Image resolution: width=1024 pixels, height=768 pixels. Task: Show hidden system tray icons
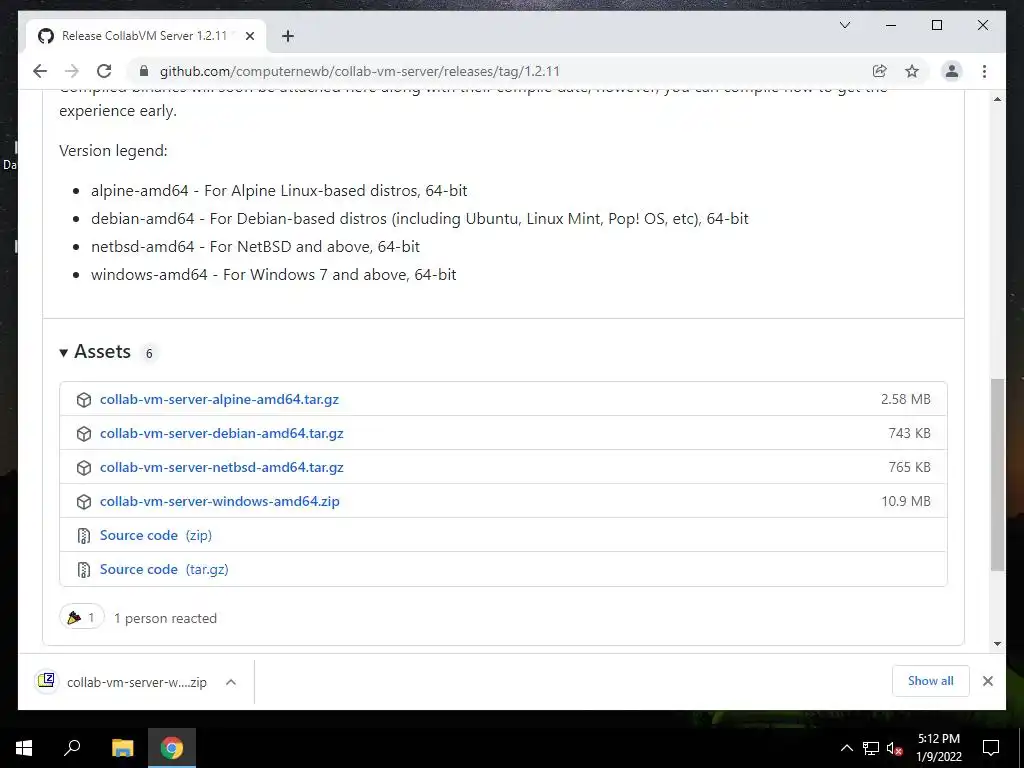tap(846, 748)
